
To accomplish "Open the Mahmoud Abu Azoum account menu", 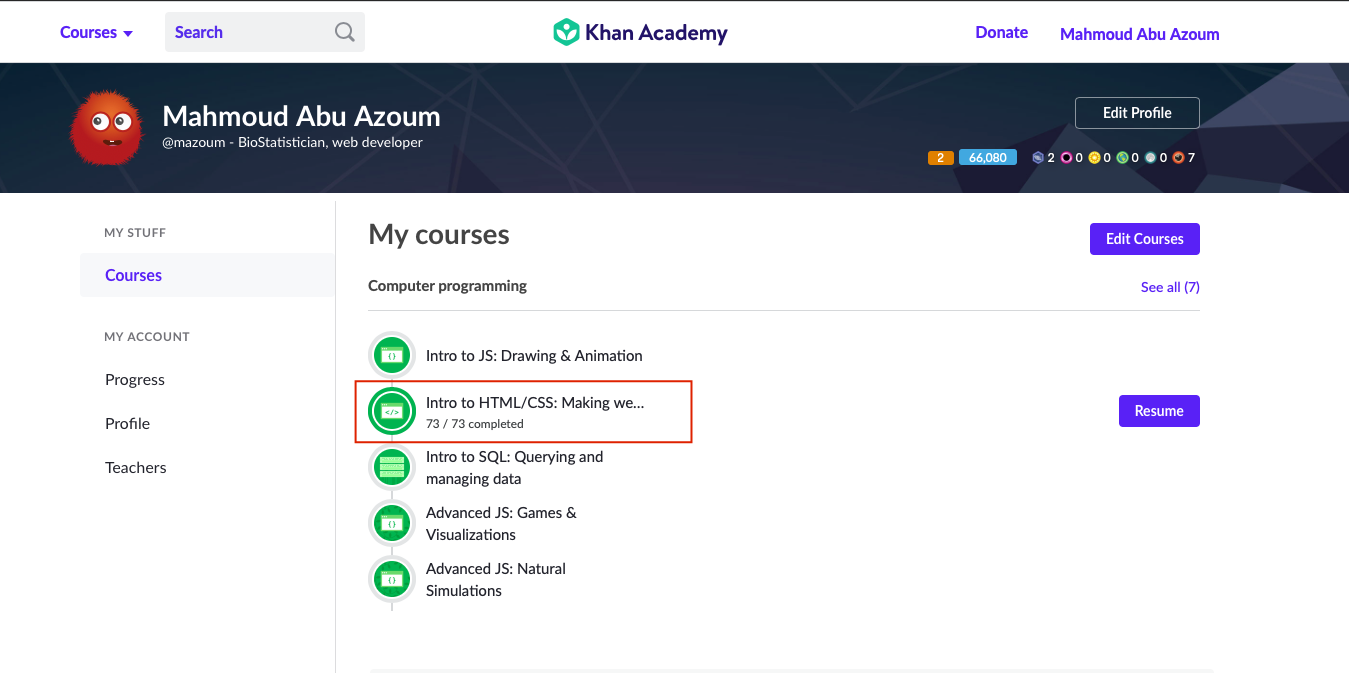I will coord(1139,34).
